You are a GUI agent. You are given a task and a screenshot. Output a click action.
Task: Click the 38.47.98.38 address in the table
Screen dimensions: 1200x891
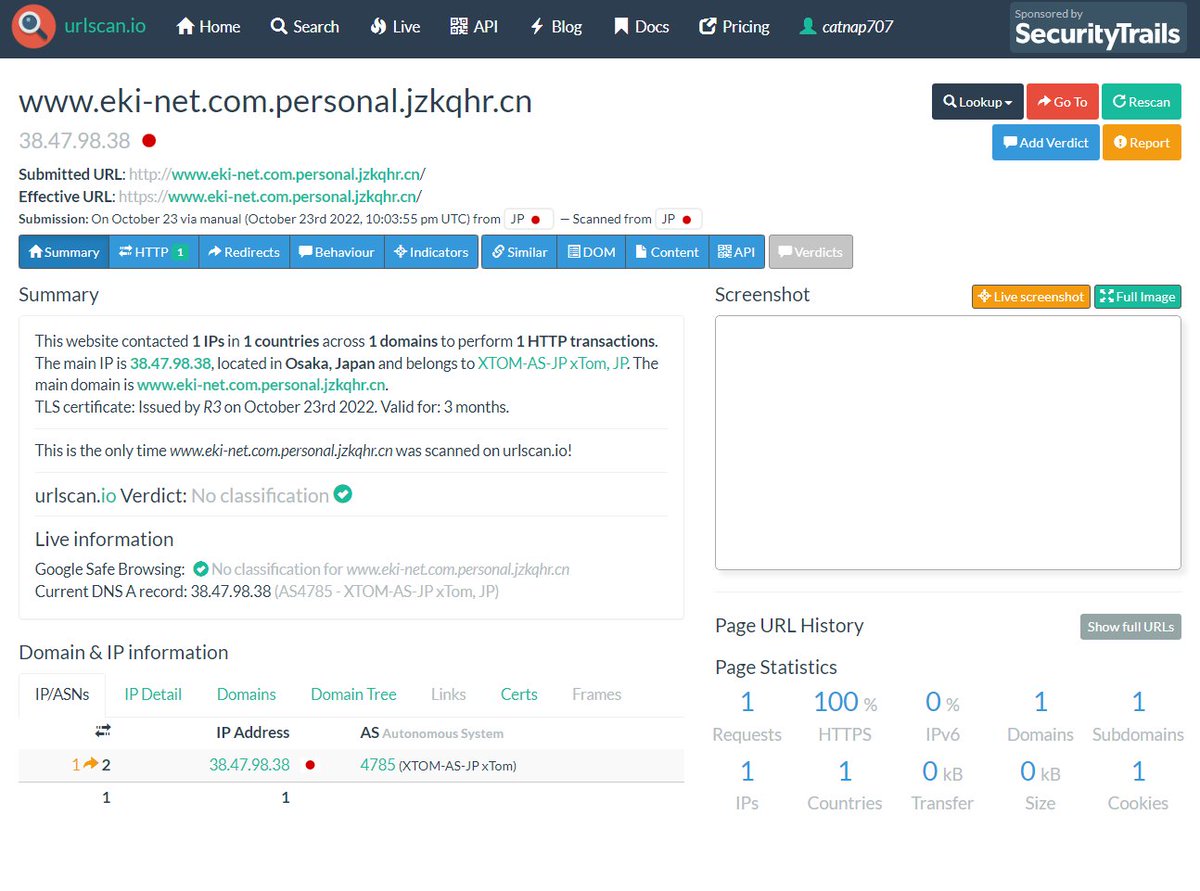click(249, 765)
